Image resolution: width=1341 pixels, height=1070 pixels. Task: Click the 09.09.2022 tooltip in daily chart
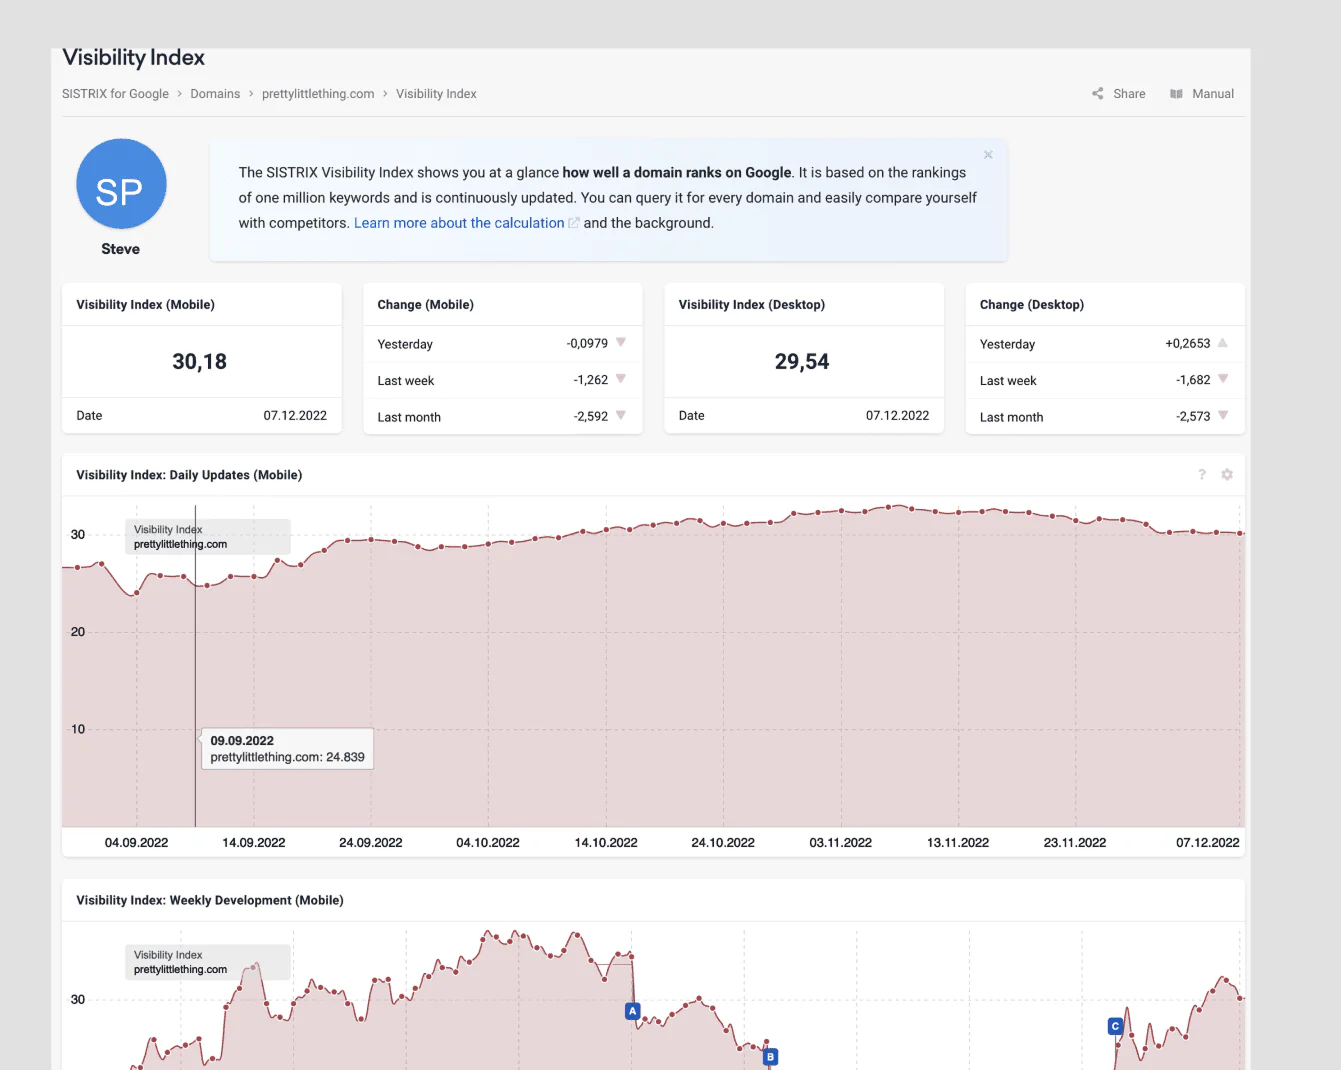287,749
